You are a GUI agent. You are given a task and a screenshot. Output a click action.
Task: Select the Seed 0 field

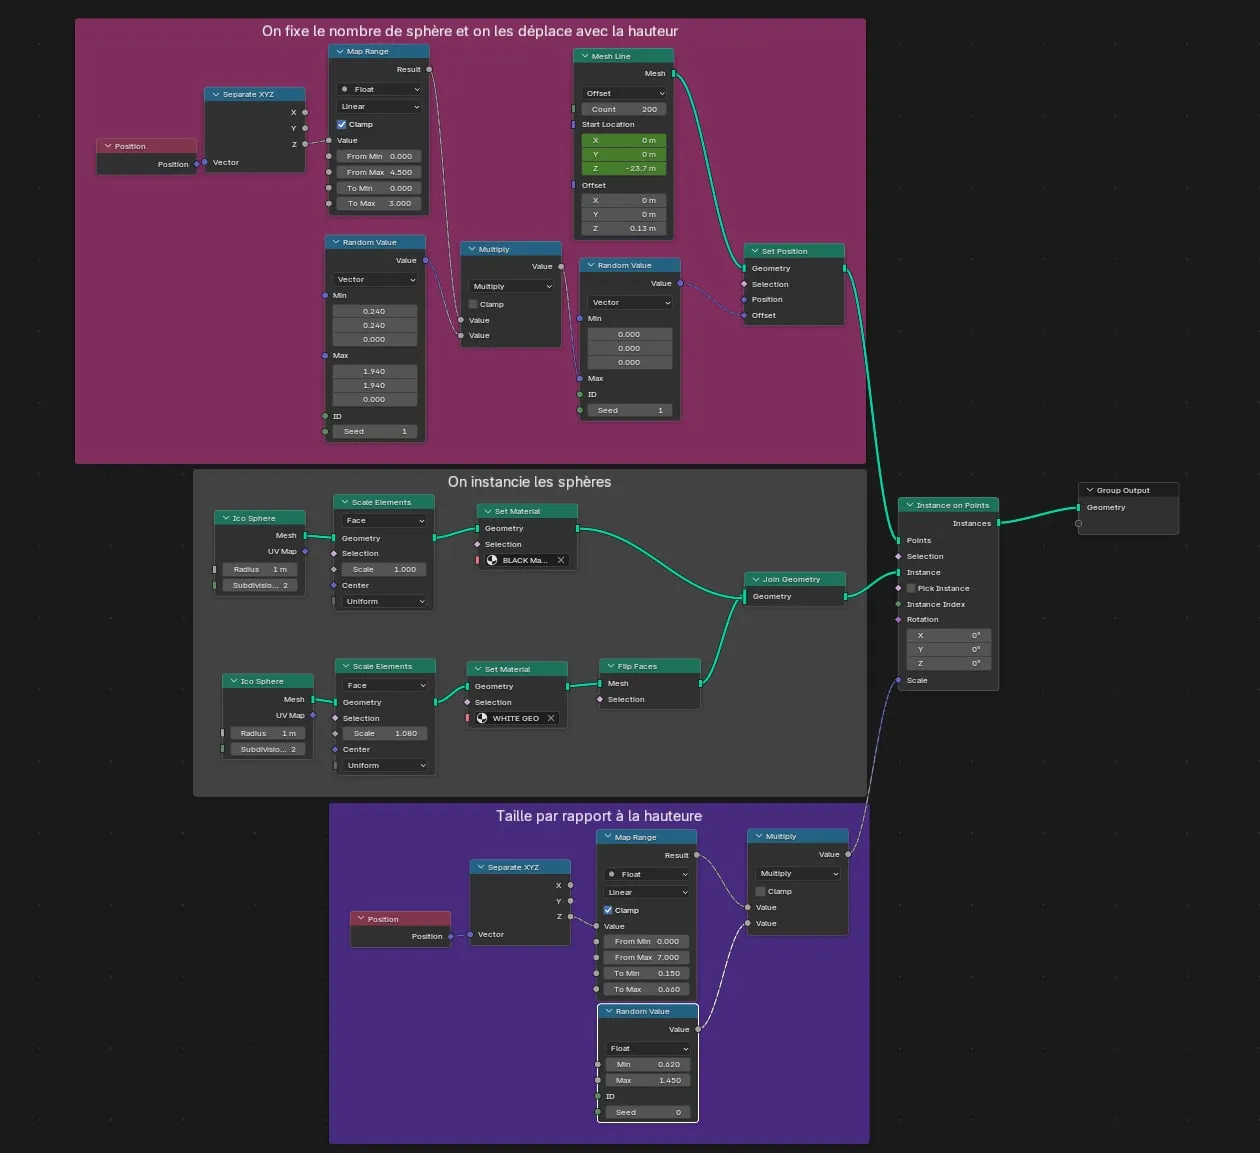648,1112
